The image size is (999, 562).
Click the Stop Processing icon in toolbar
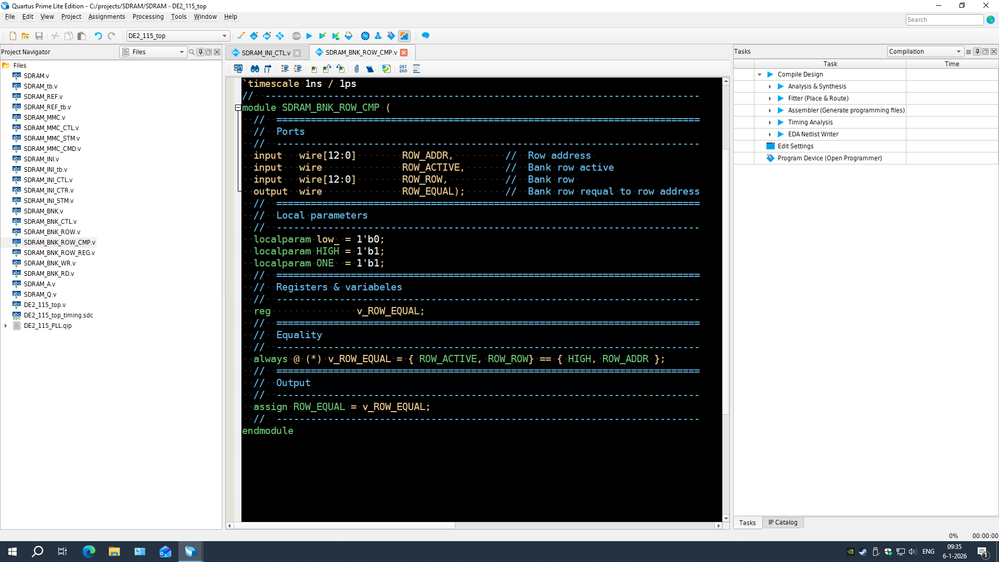[296, 36]
